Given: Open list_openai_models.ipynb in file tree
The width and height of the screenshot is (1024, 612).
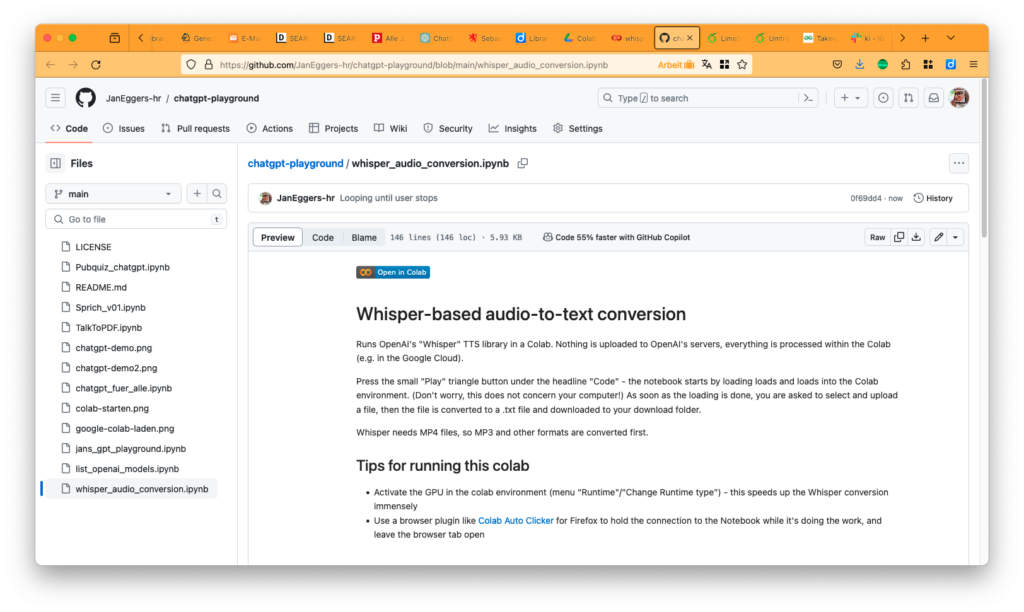Looking at the screenshot, I should [x=127, y=469].
